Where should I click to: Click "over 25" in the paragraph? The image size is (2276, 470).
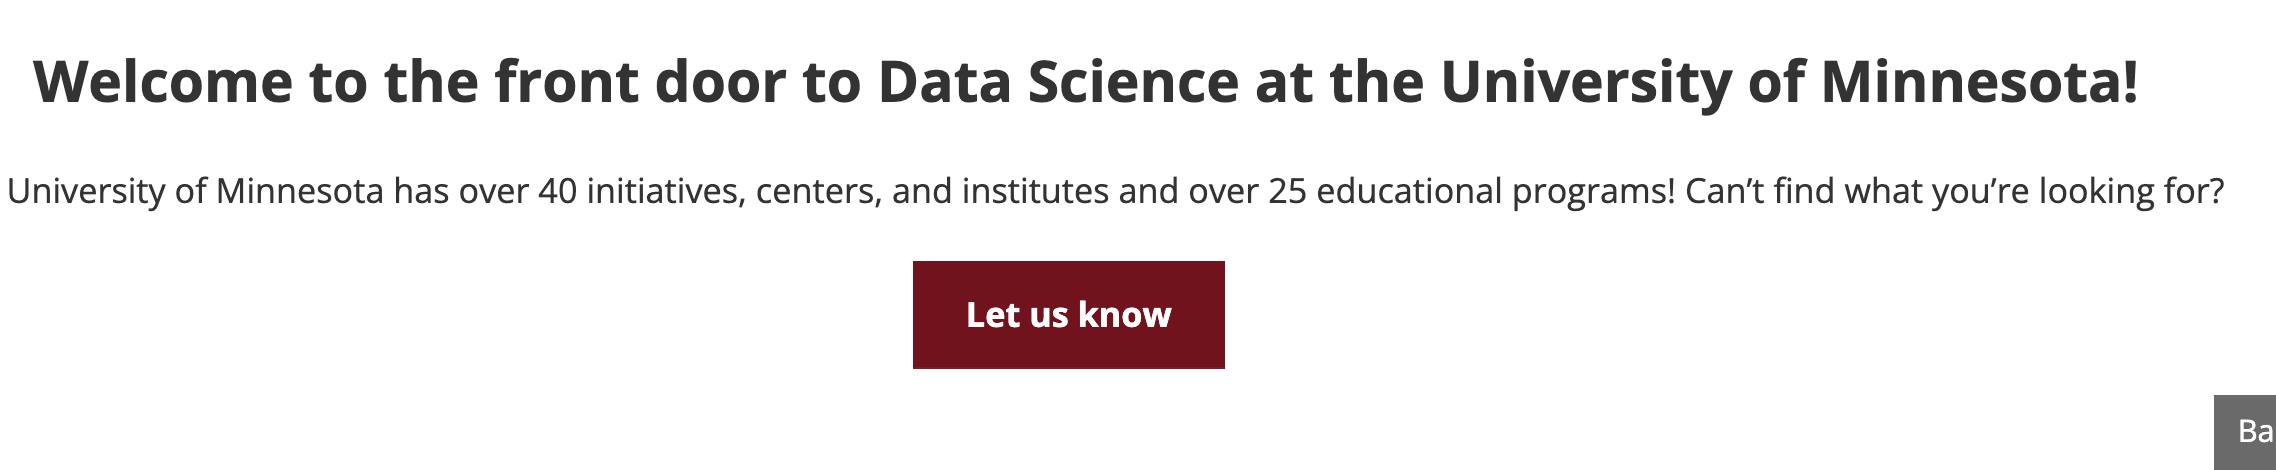click(x=1247, y=191)
